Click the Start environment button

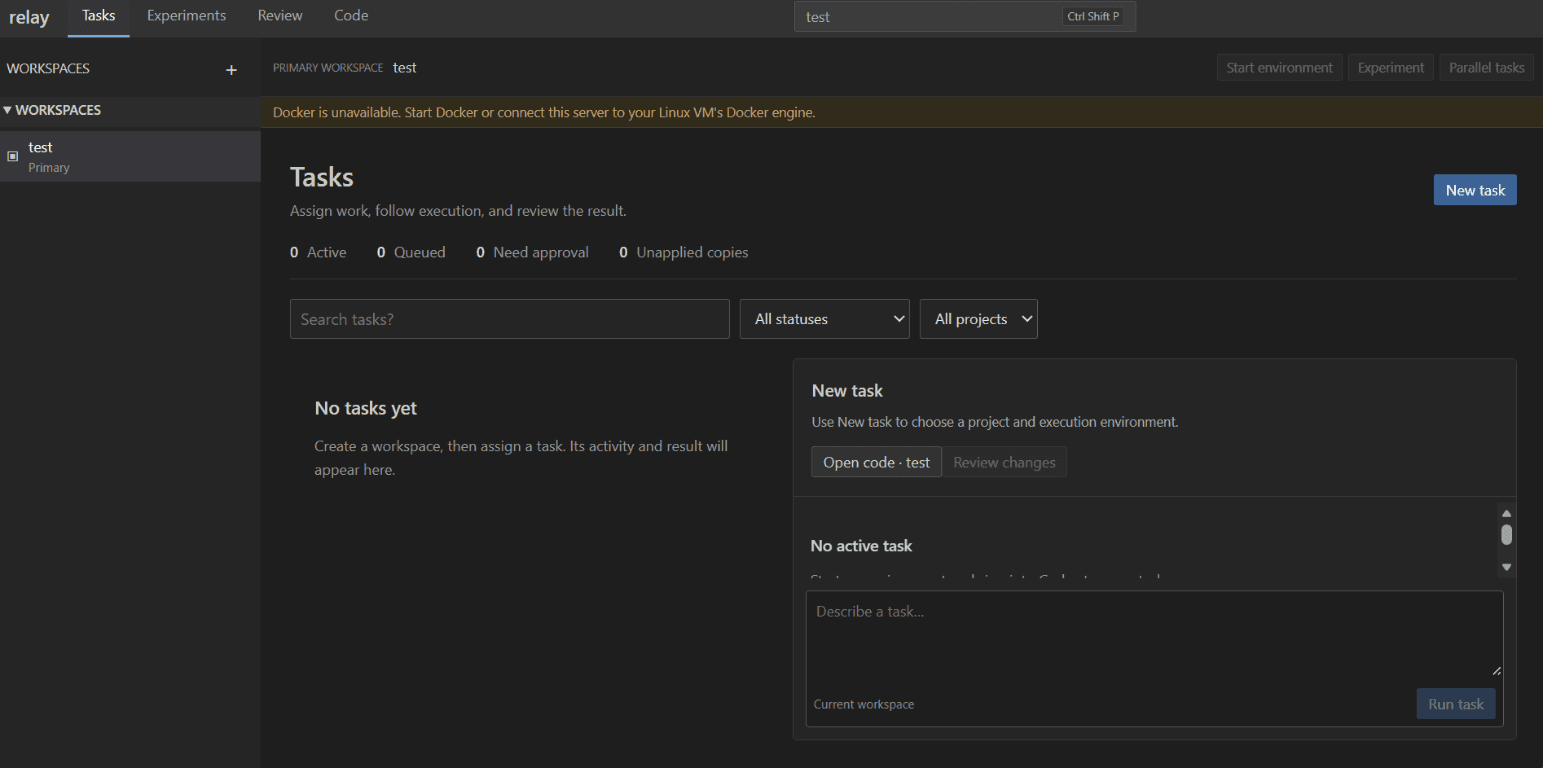click(1279, 68)
